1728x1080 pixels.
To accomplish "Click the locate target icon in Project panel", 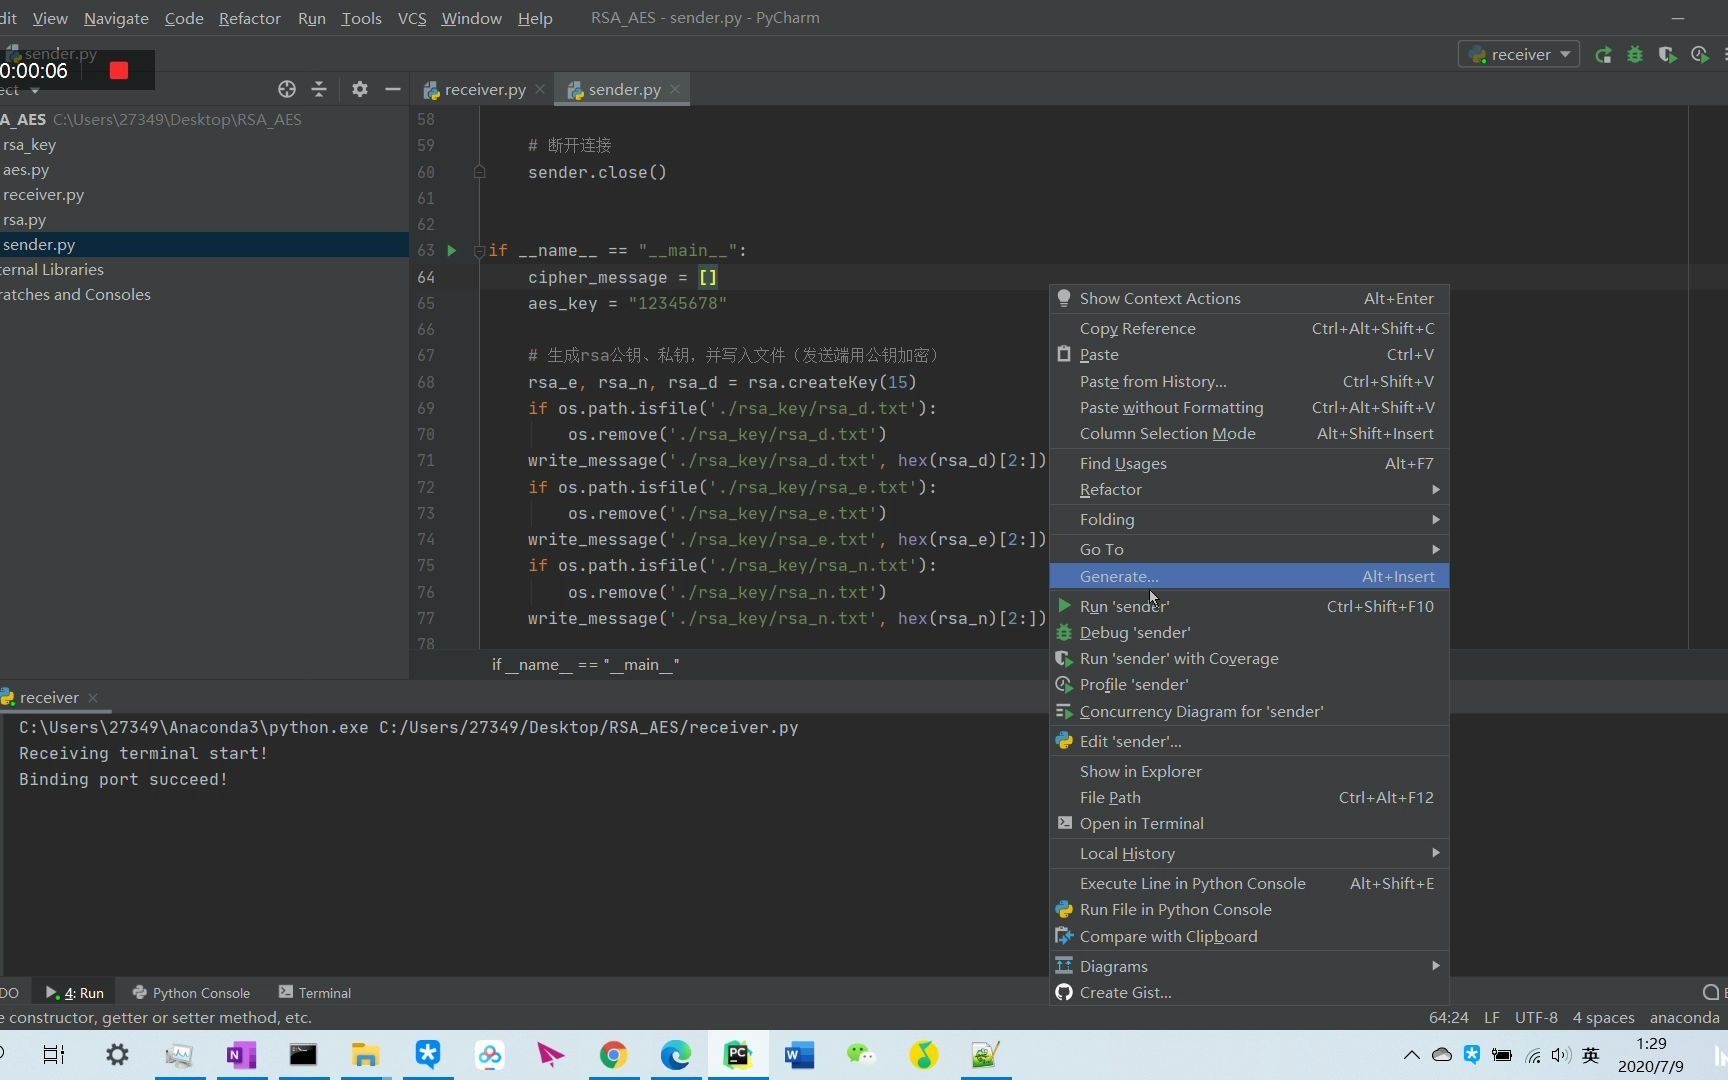I will point(287,89).
